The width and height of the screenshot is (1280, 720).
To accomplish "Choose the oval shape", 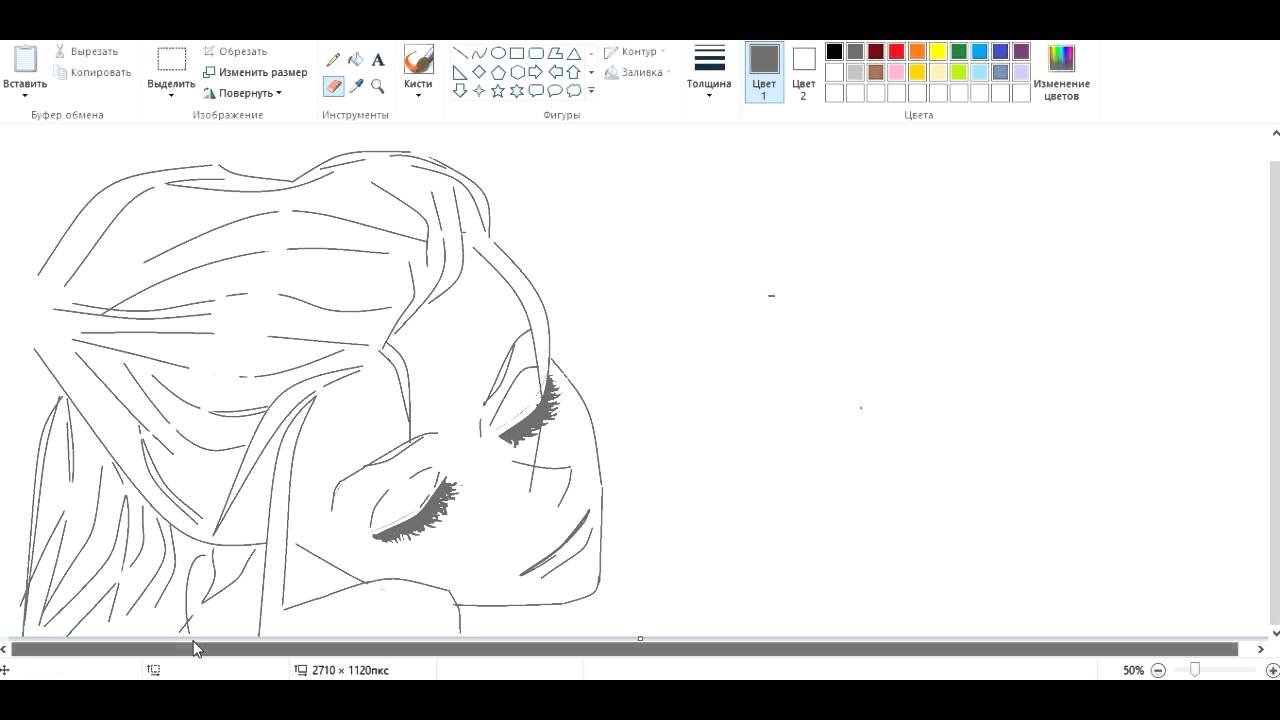I will pos(498,53).
